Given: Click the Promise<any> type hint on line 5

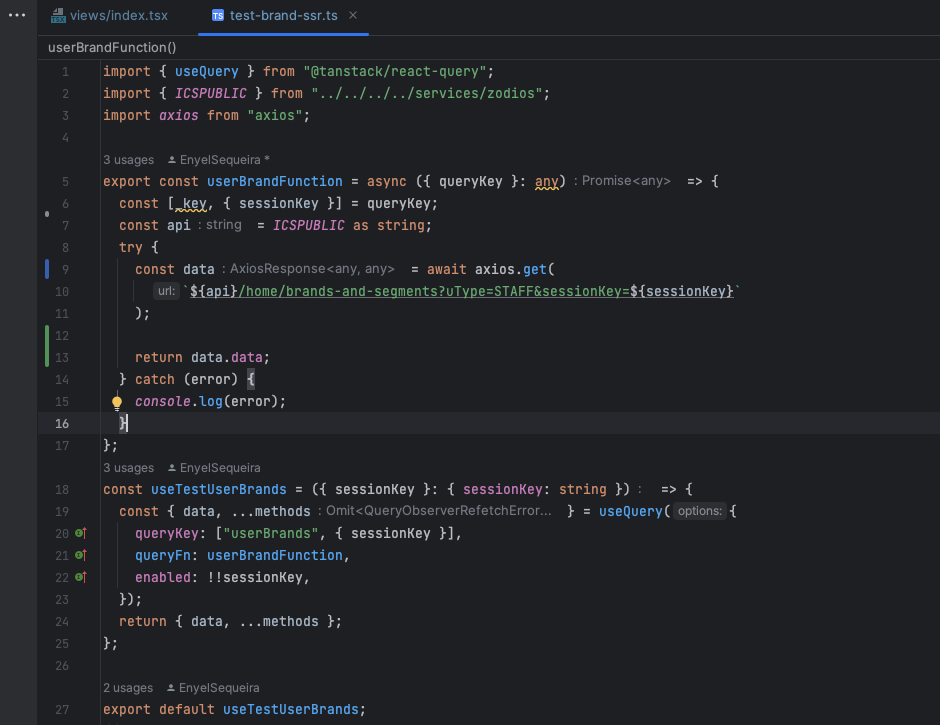Looking at the screenshot, I should 622,181.
